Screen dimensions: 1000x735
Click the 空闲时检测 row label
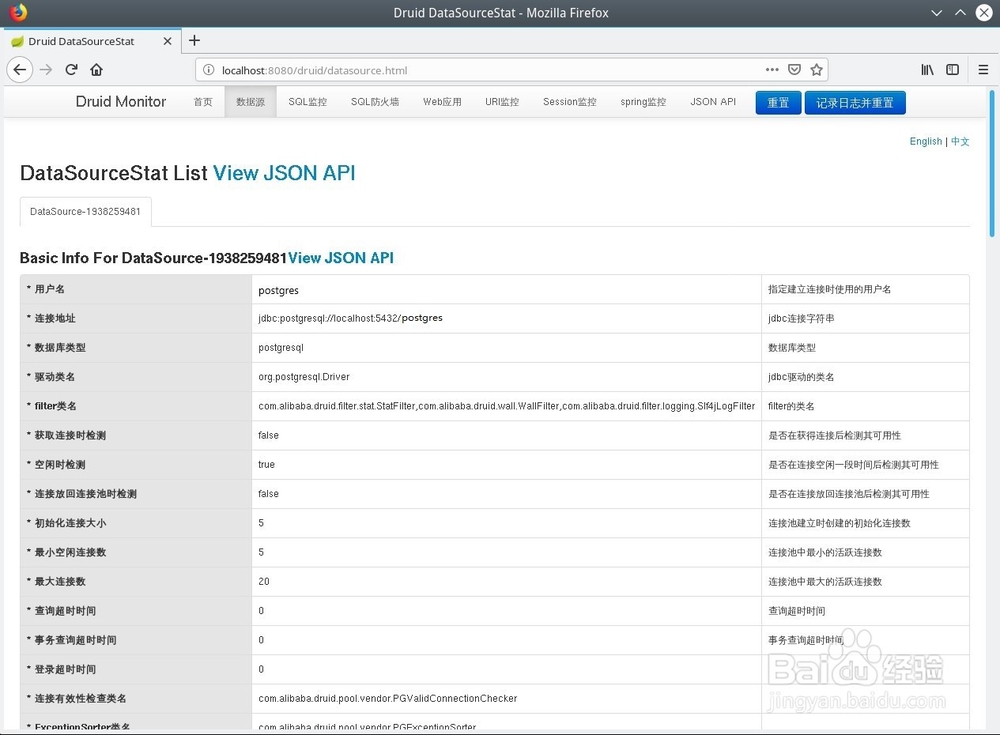pos(59,464)
